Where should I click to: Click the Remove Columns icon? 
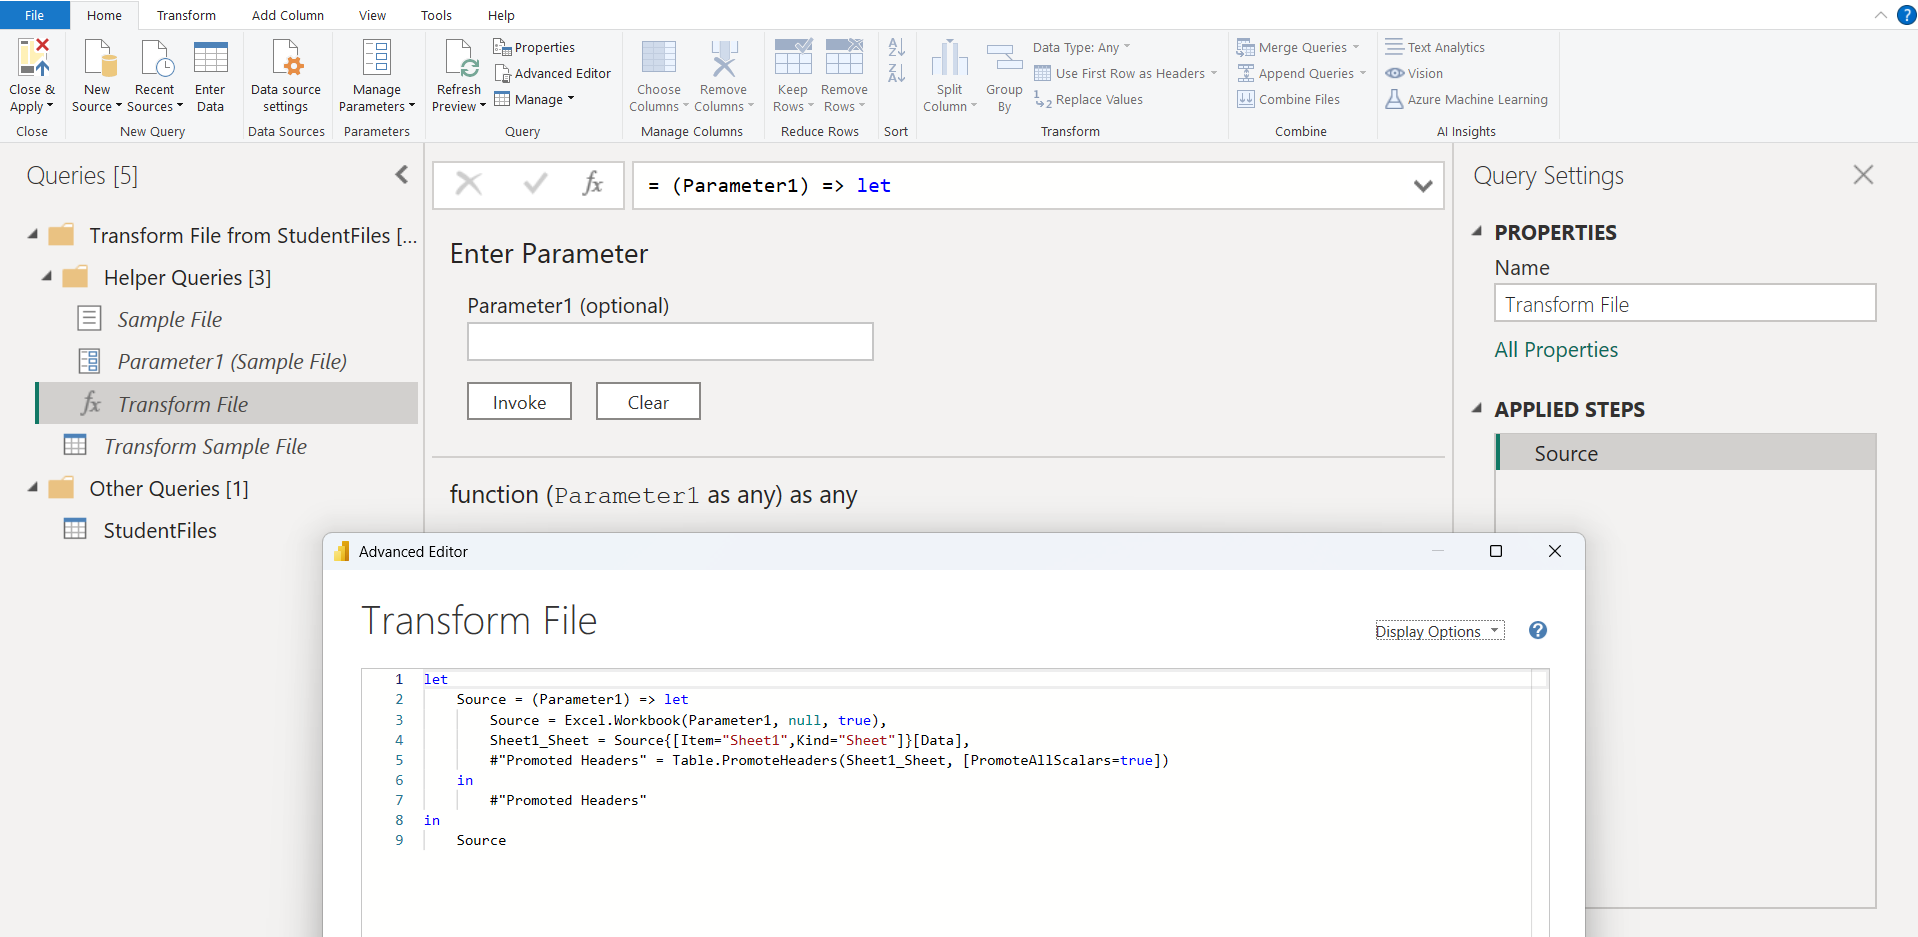[723, 73]
